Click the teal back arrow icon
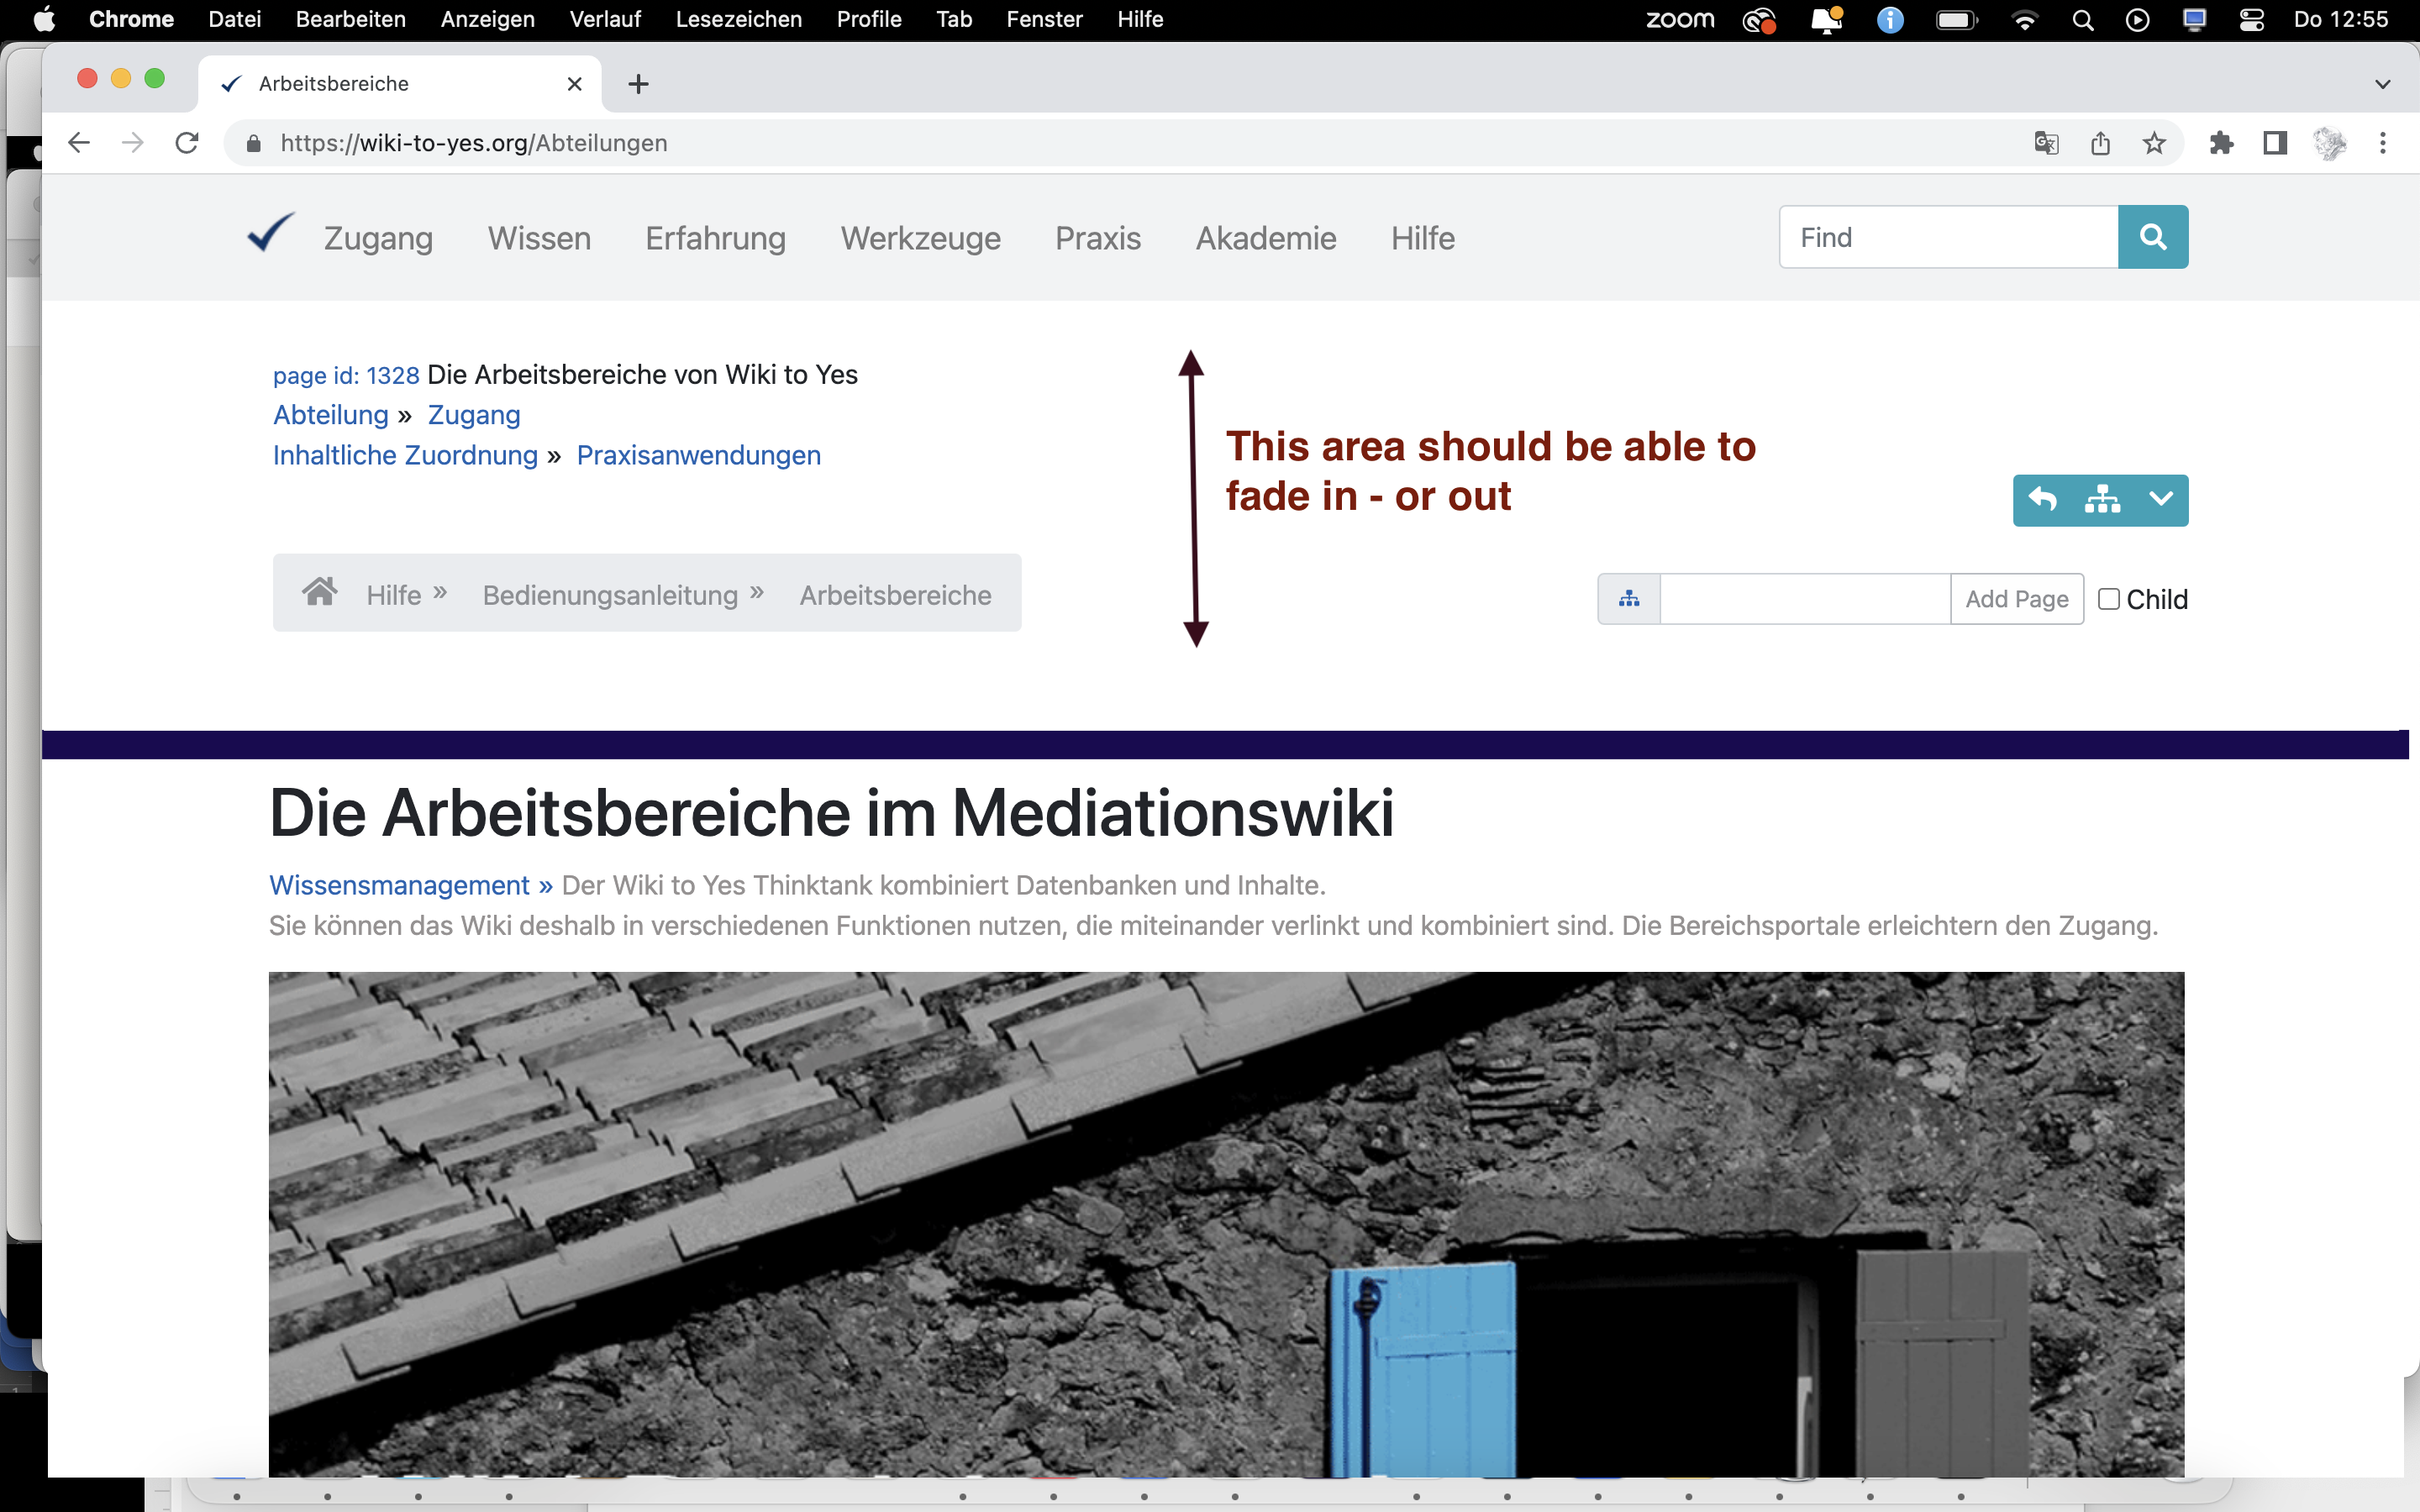This screenshot has height=1512, width=2420. pos(2042,499)
